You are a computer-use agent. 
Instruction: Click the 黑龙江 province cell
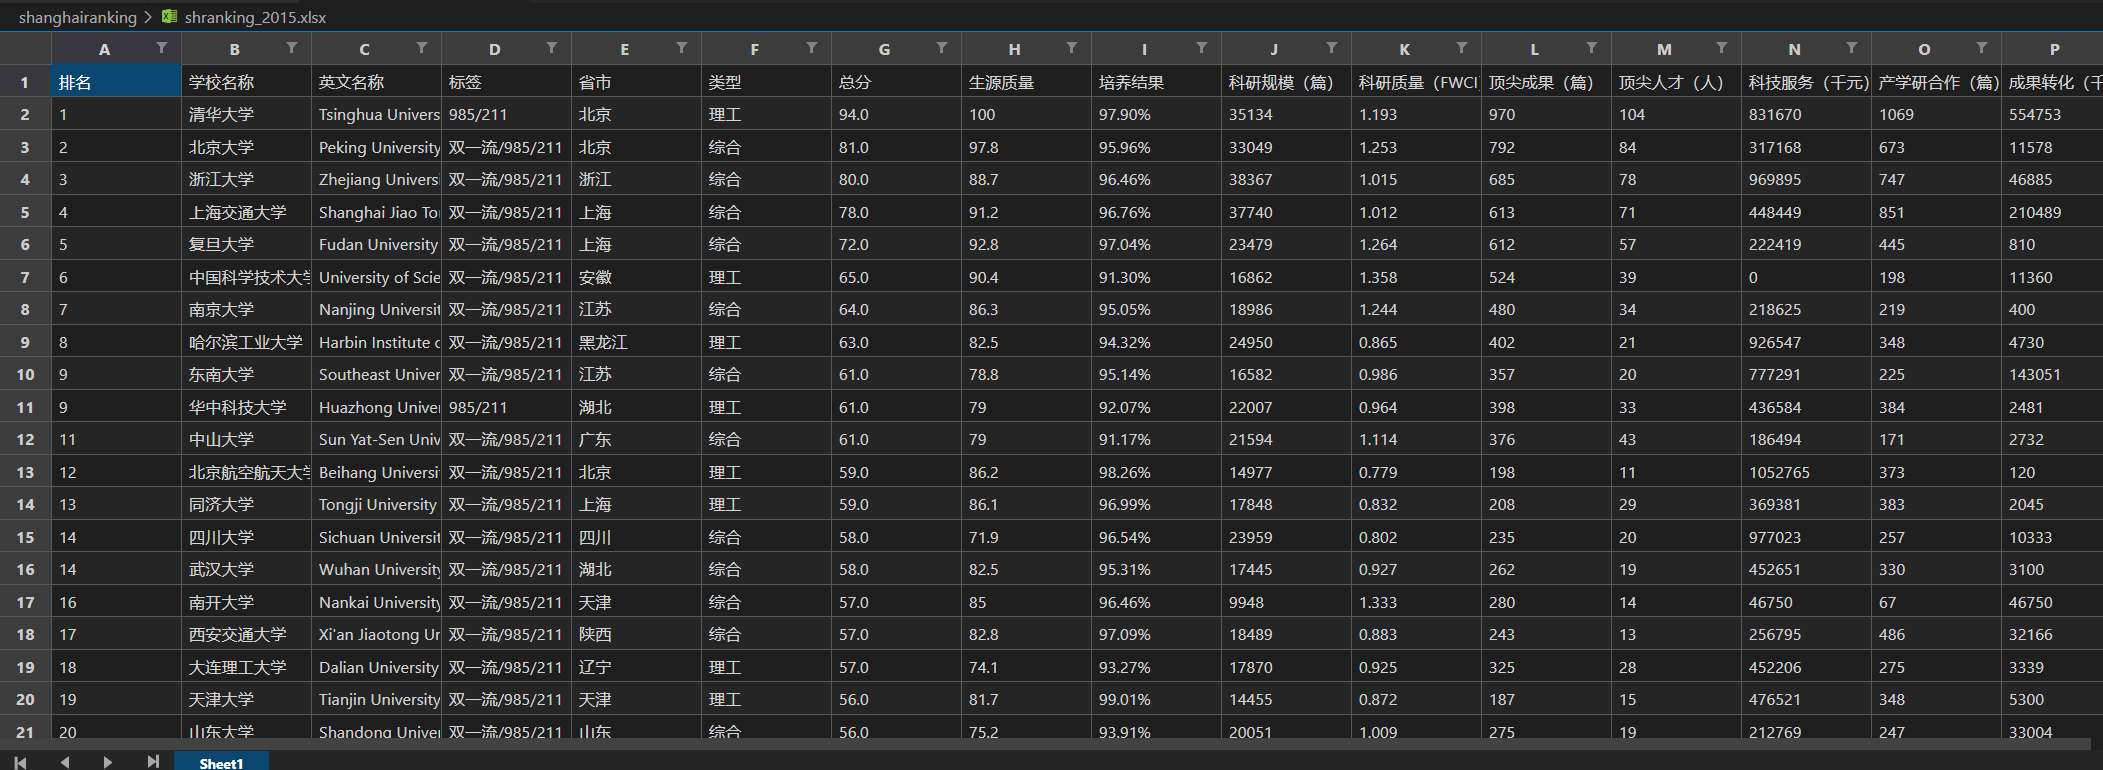click(x=636, y=342)
